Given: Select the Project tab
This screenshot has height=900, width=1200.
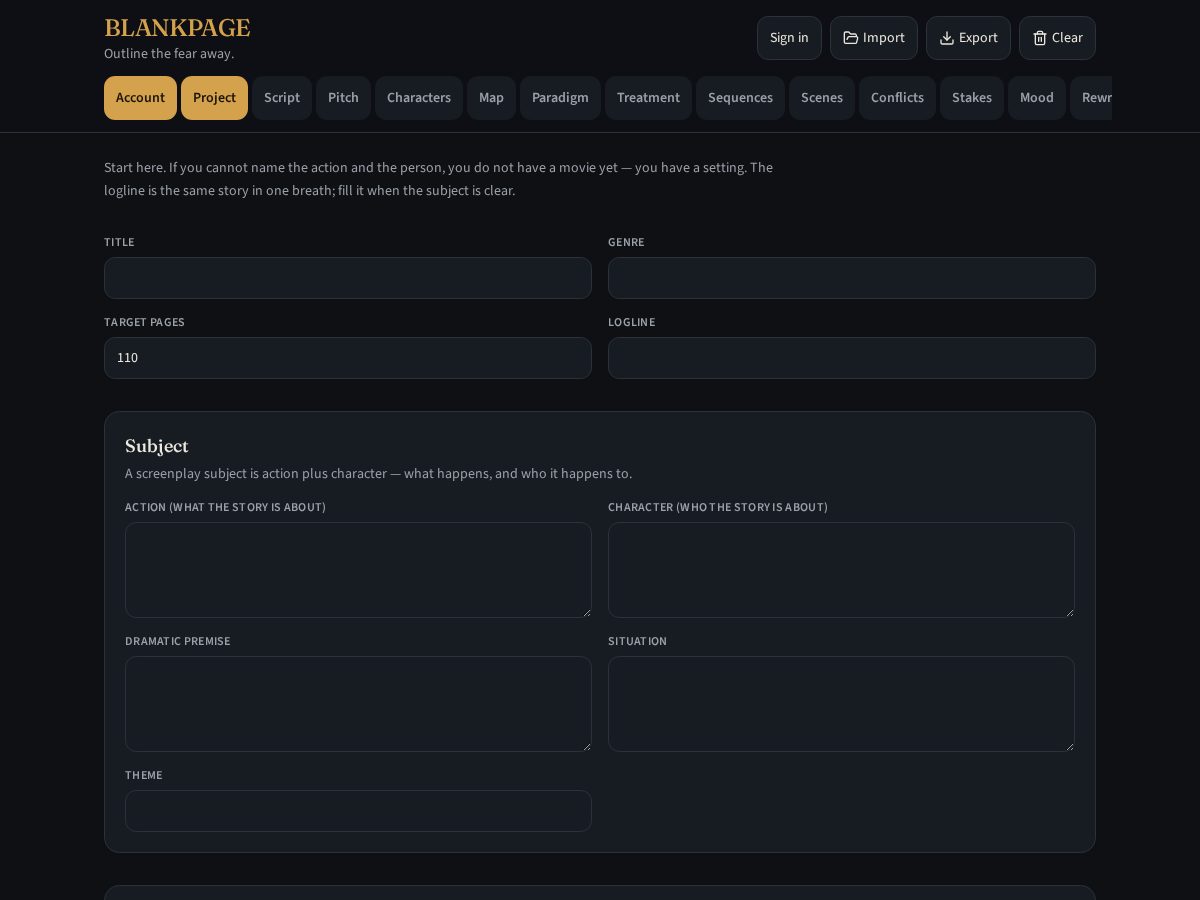Looking at the screenshot, I should tap(214, 98).
